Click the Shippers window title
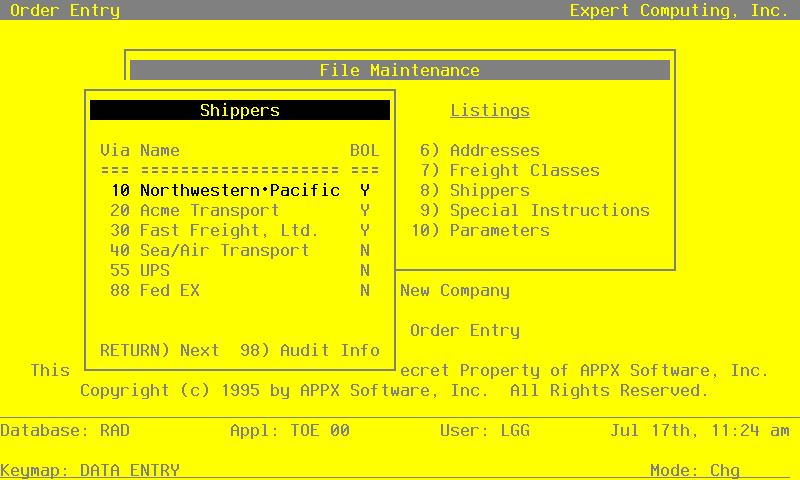 point(240,110)
